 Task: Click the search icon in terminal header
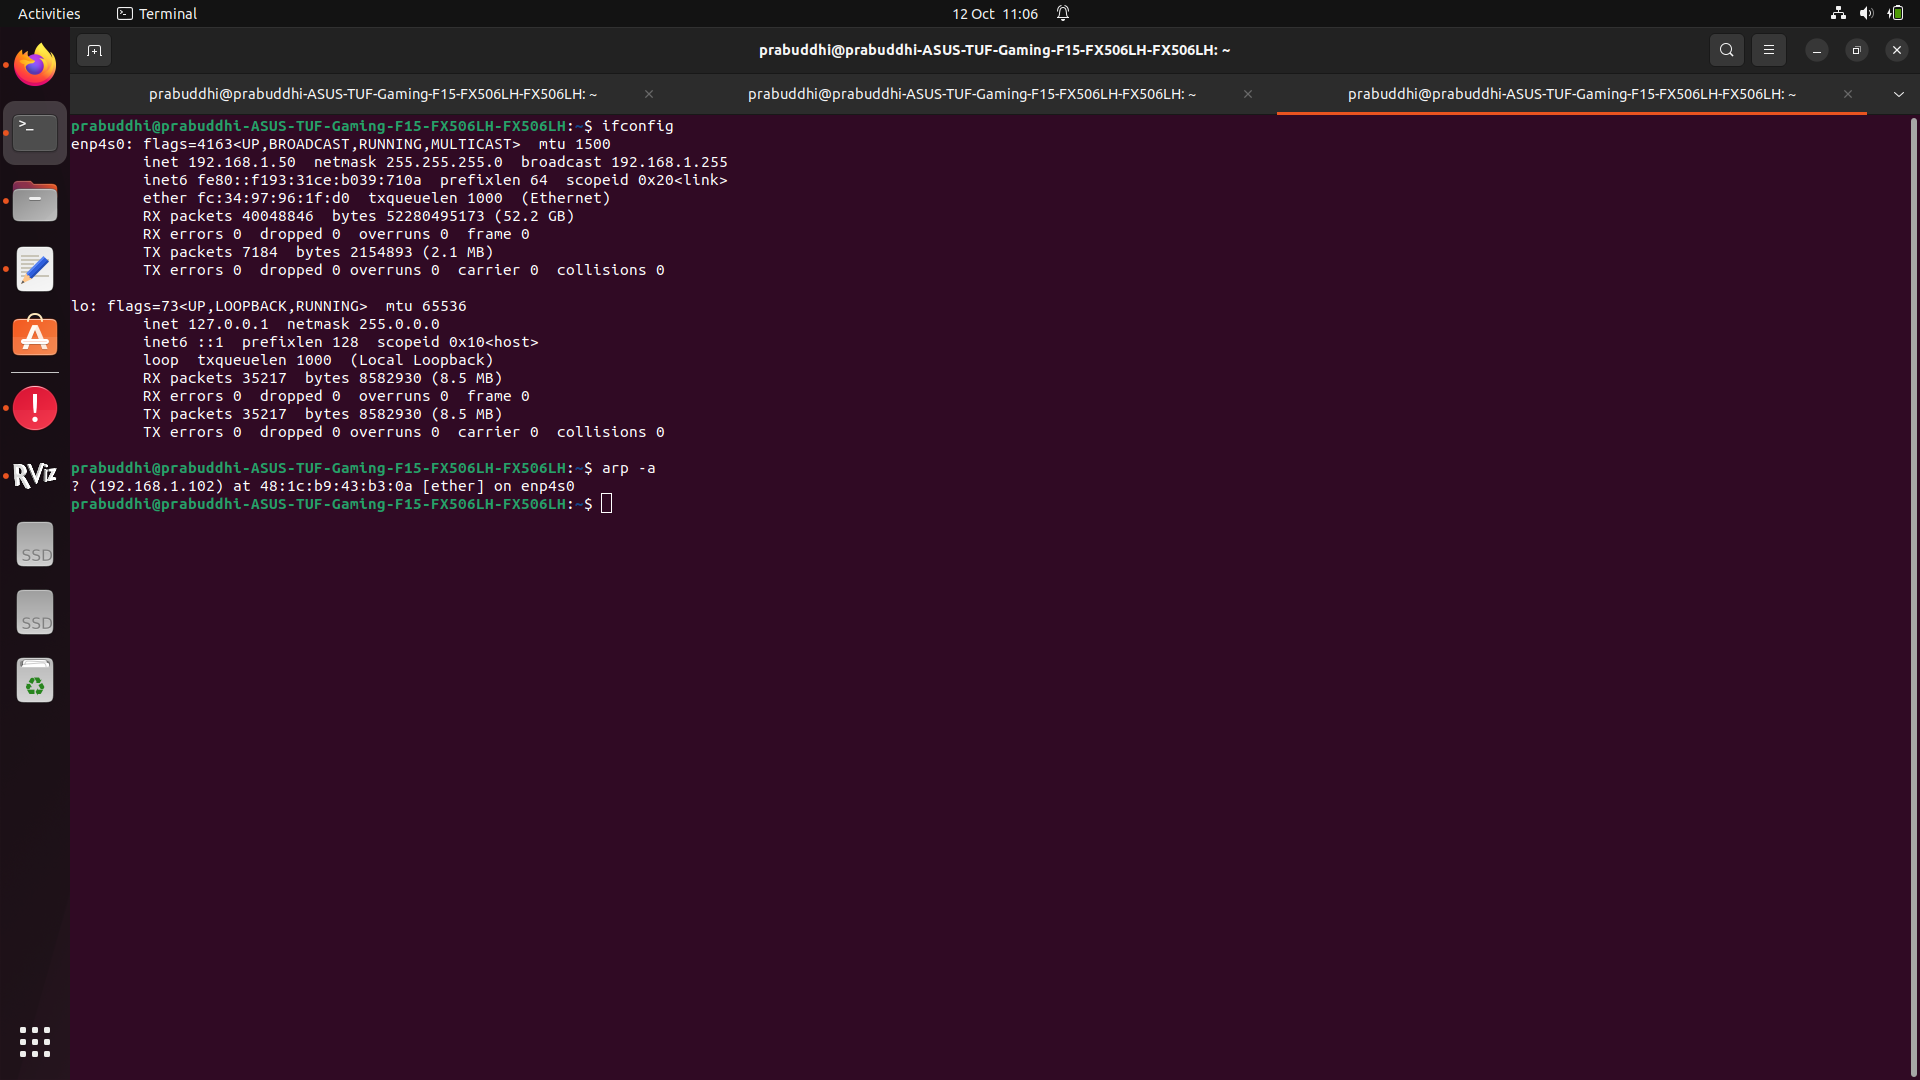(x=1726, y=49)
